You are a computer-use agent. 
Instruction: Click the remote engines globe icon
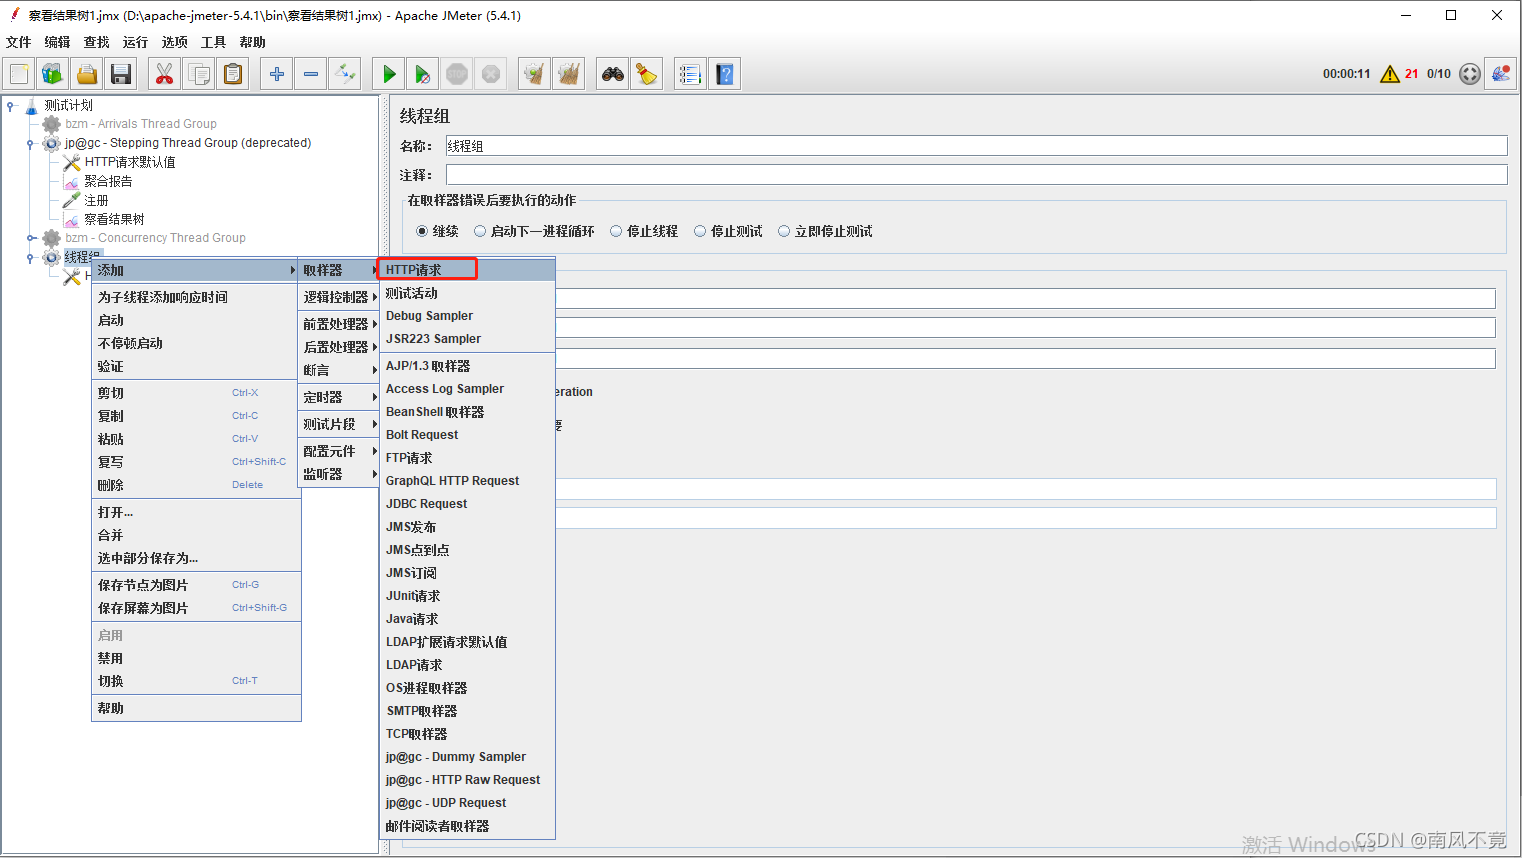click(1470, 74)
